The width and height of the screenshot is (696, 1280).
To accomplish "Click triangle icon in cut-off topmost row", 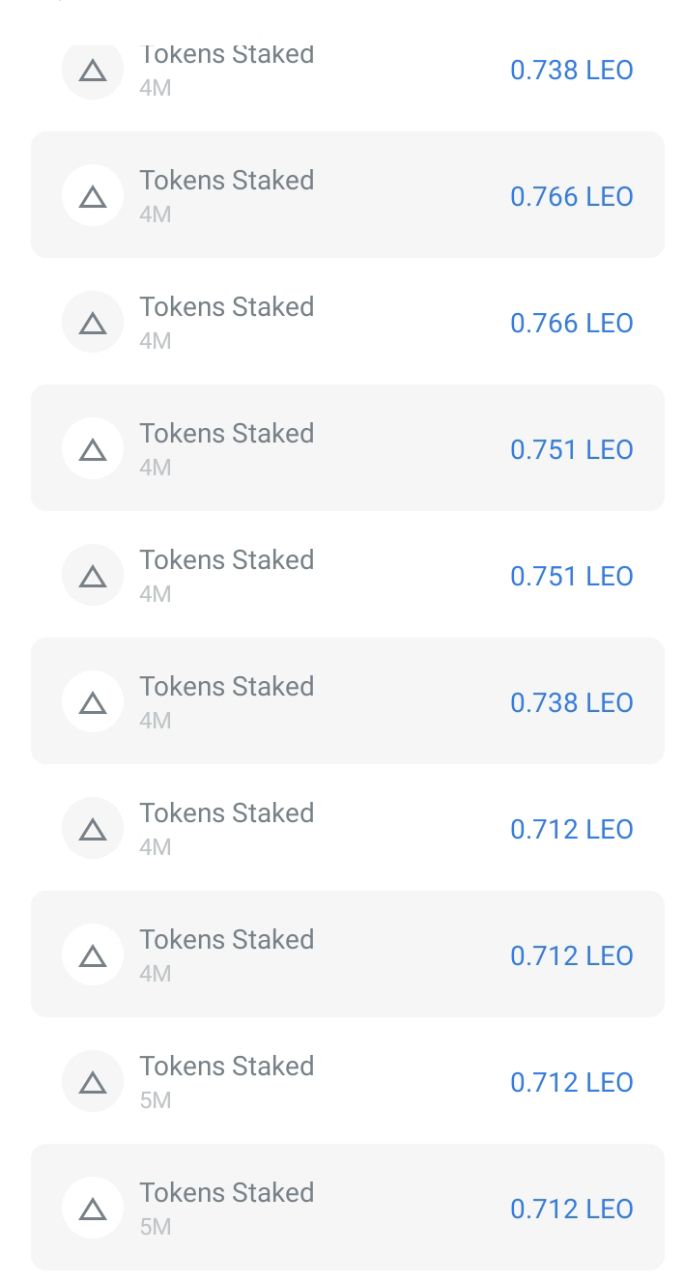I will click(93, 70).
